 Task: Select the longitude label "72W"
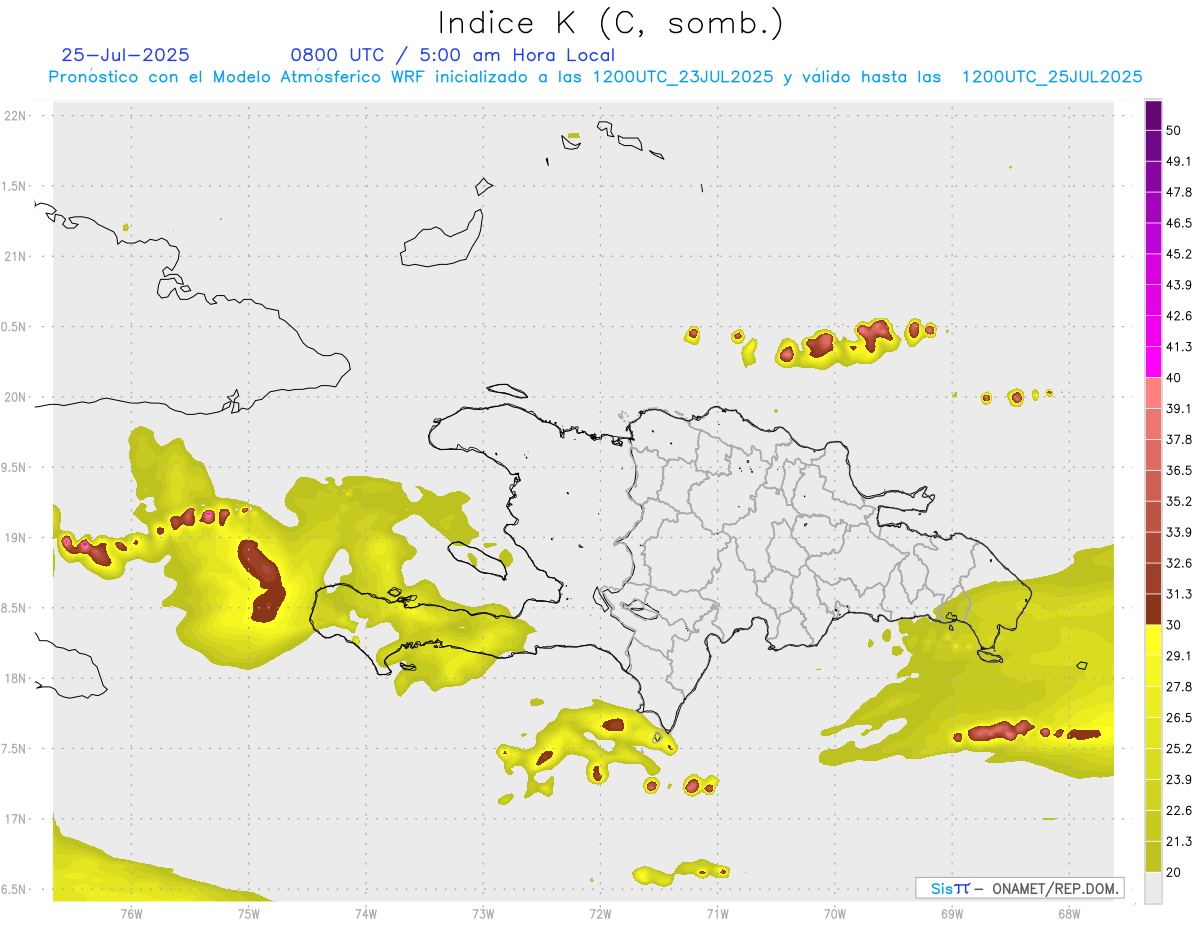[x=600, y=914]
